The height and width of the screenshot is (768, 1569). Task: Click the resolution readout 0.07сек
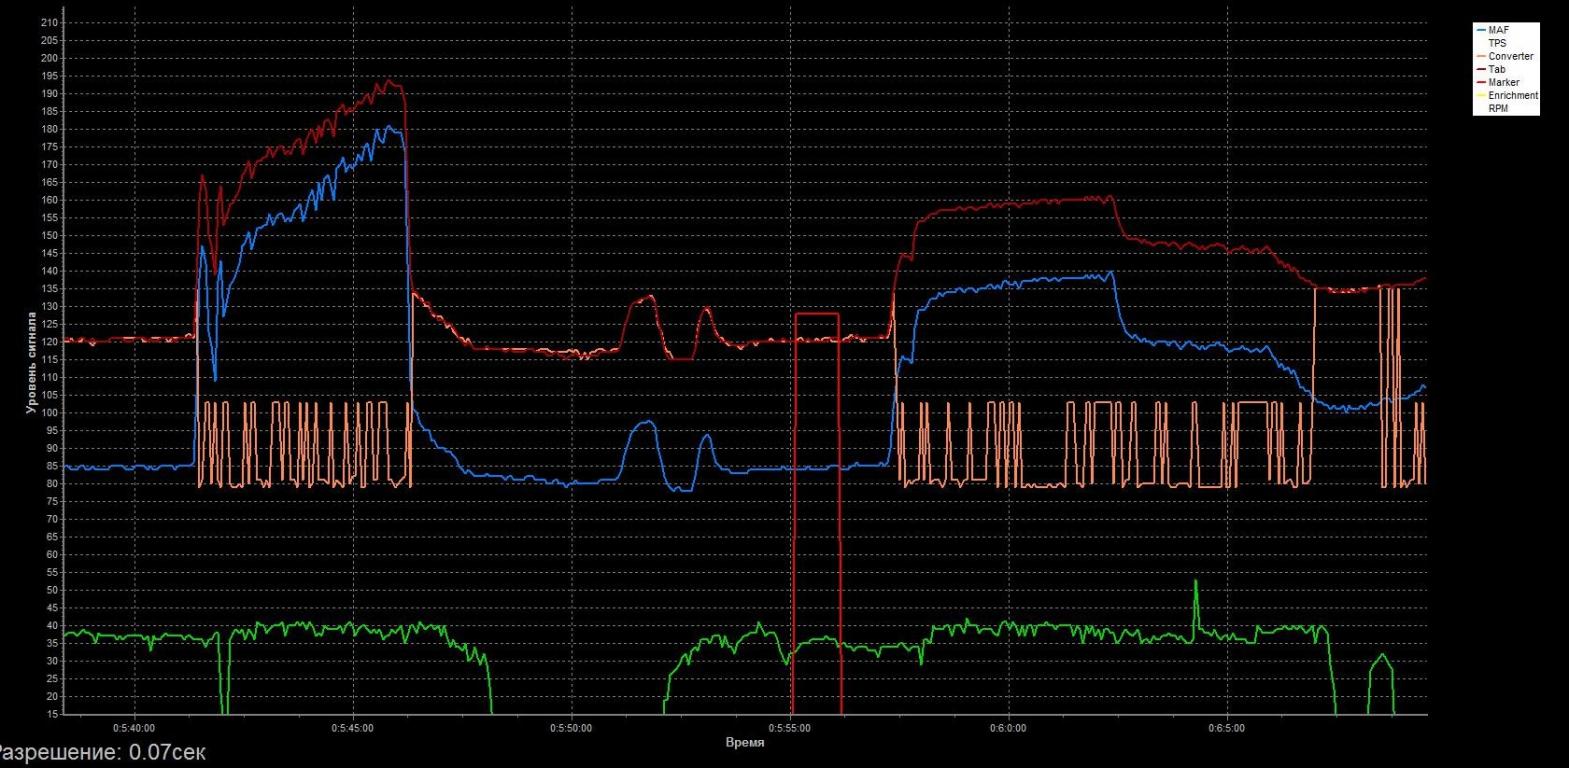pos(168,752)
